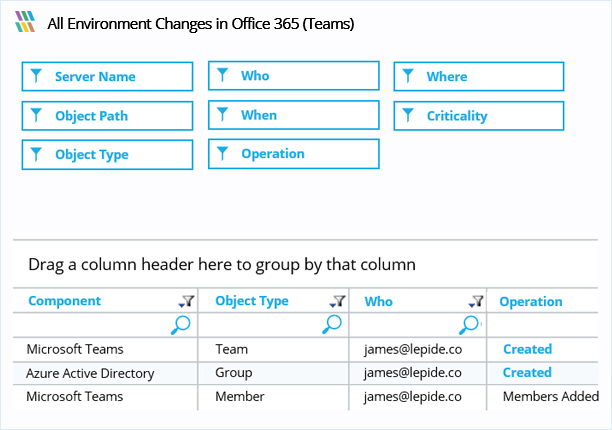
Task: Open Who column filter dropdown
Action: [x=476, y=301]
